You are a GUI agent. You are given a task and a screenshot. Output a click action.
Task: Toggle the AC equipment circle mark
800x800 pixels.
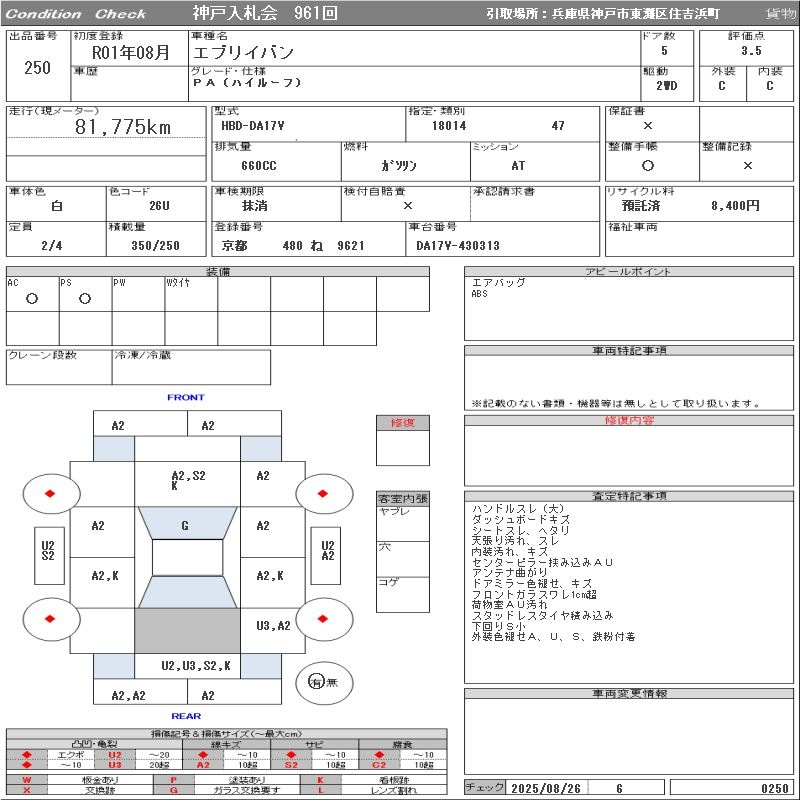(32, 298)
